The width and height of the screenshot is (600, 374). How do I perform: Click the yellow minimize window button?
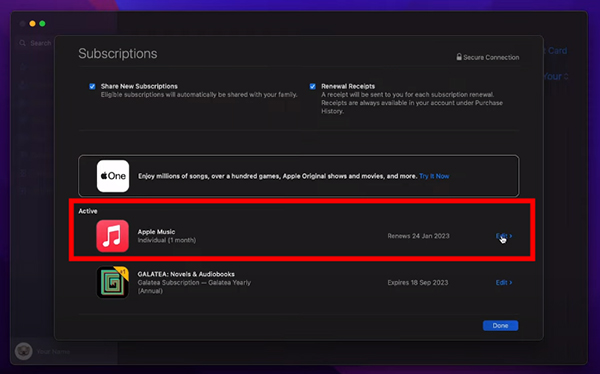tap(33, 24)
